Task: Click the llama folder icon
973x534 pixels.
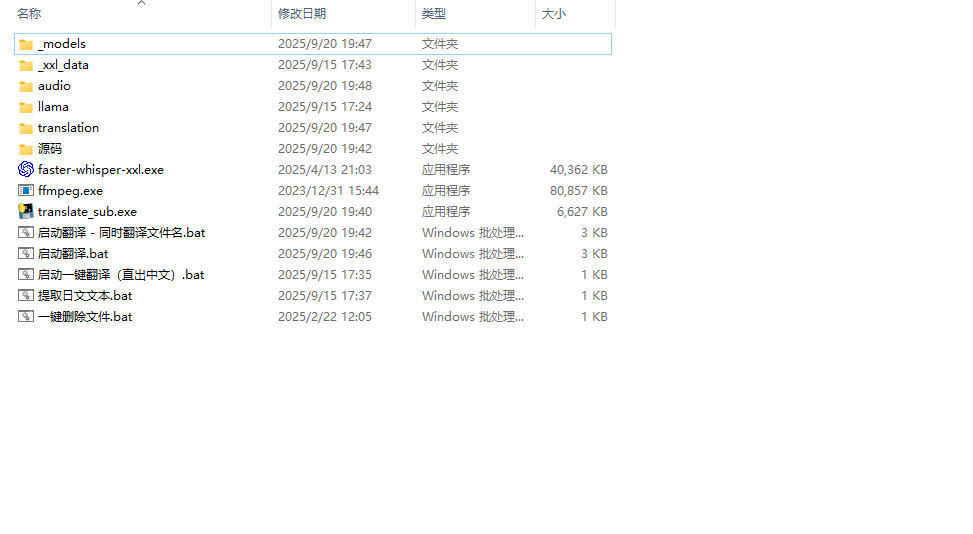Action: coord(25,107)
